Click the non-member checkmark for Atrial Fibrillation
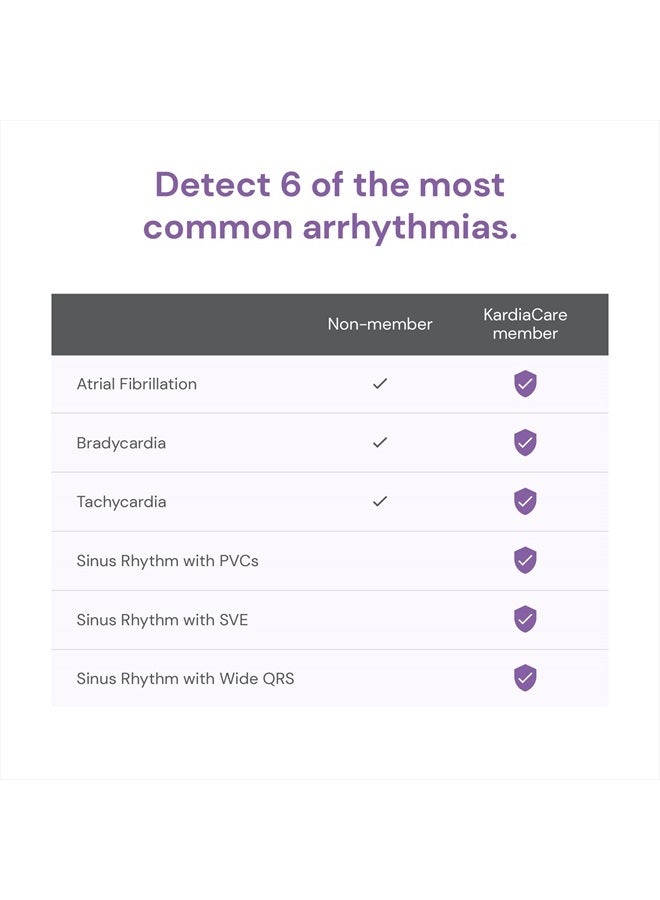Screen dimensions: 660x900 [x=380, y=383]
